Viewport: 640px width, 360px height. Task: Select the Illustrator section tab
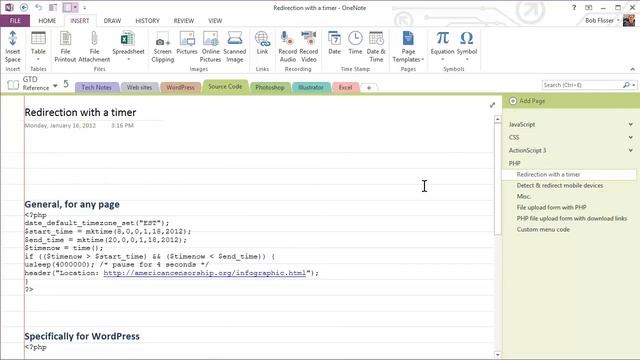[x=311, y=87]
